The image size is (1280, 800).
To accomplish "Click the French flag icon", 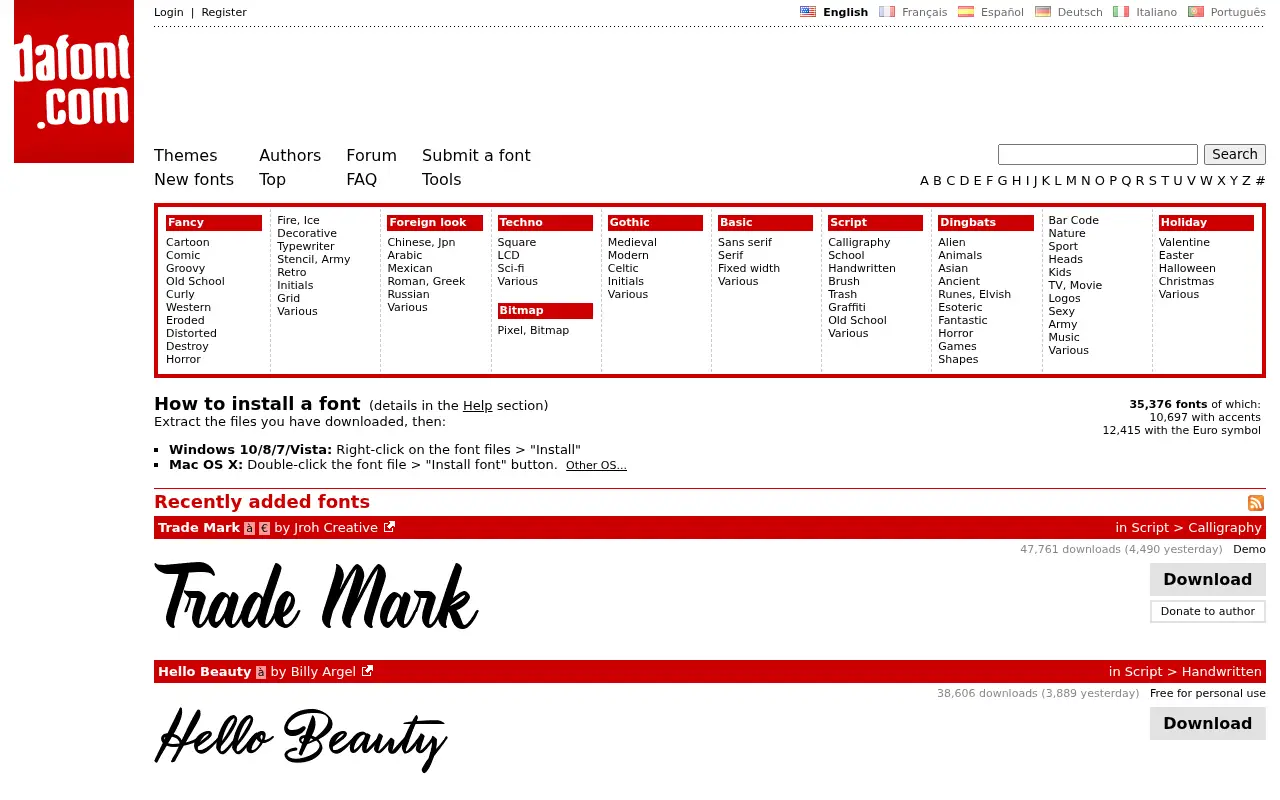I will (x=887, y=12).
